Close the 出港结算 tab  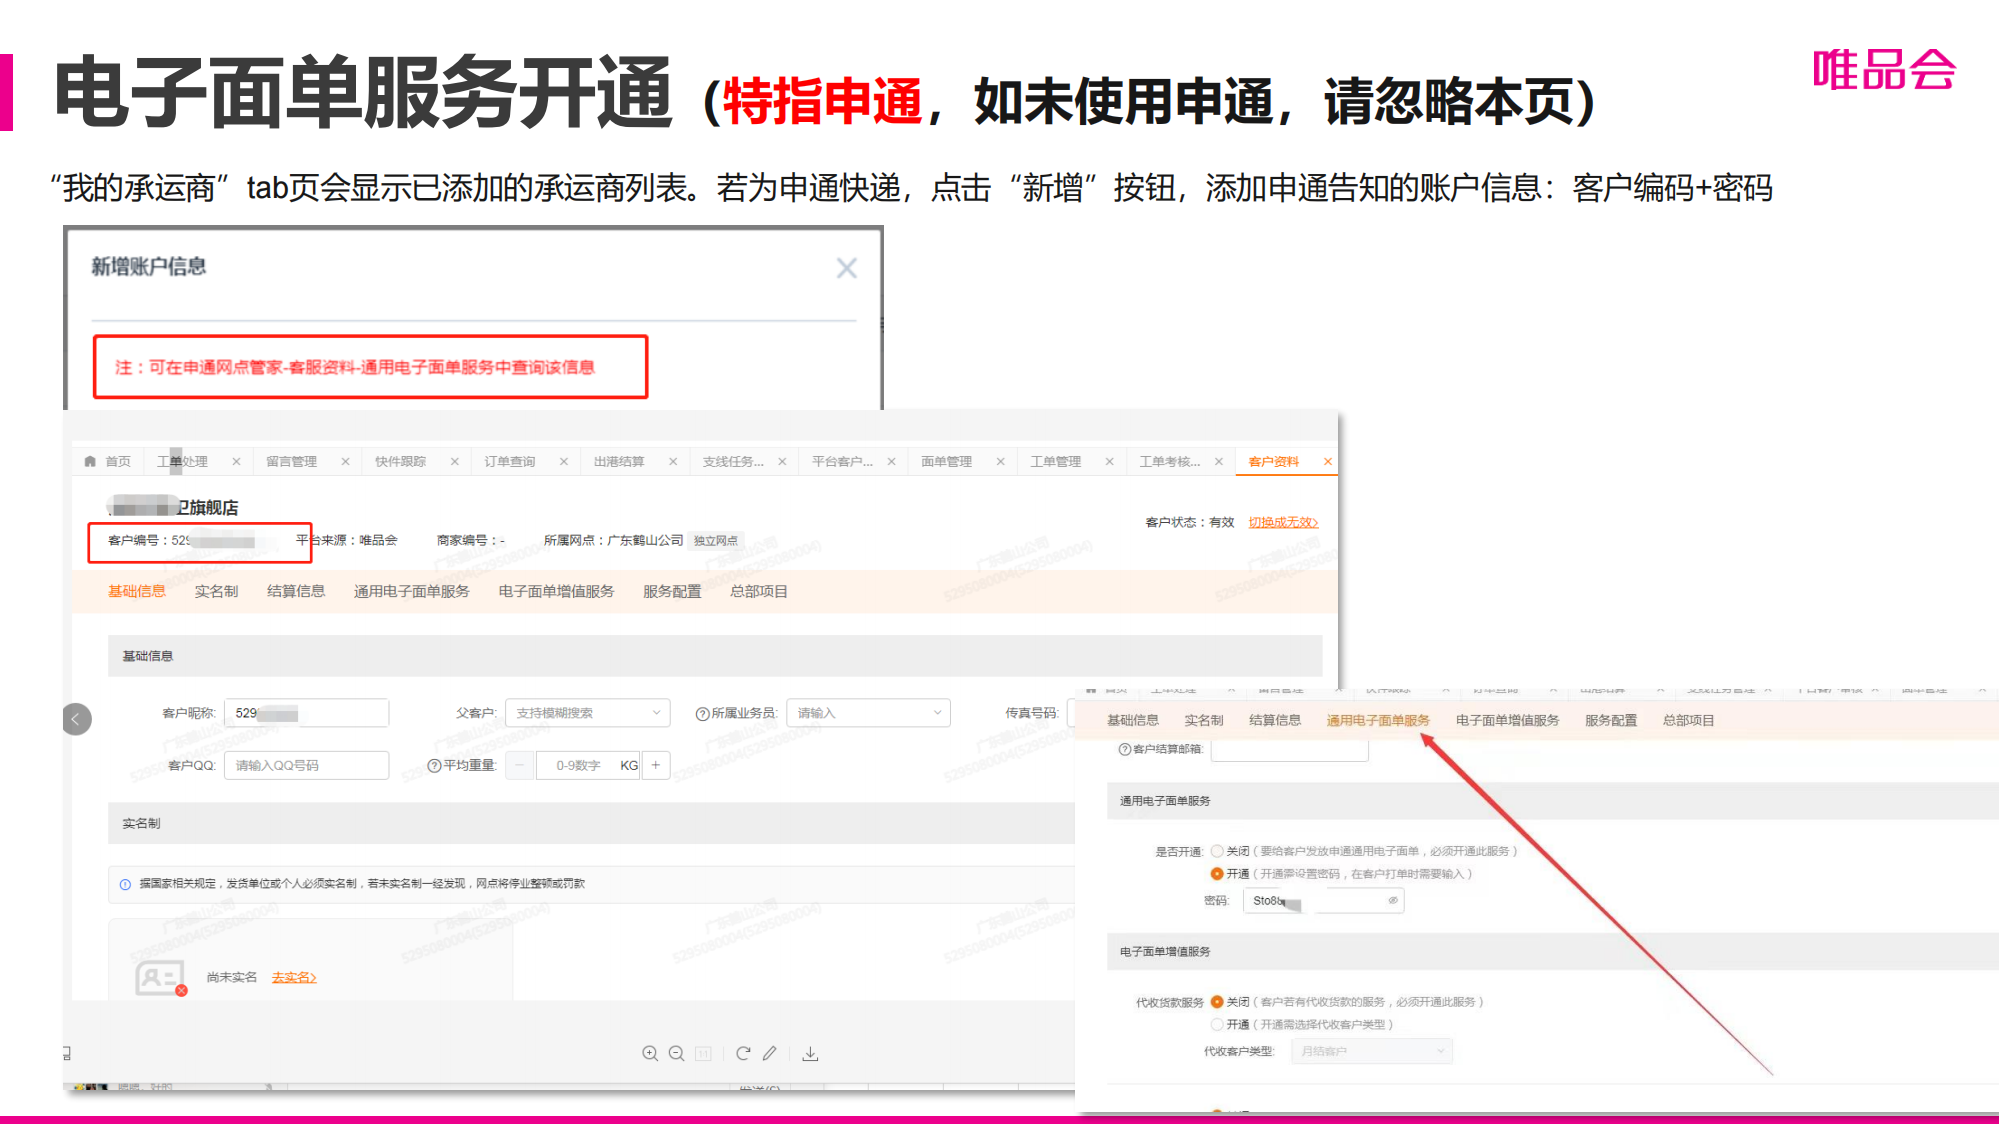tap(673, 461)
